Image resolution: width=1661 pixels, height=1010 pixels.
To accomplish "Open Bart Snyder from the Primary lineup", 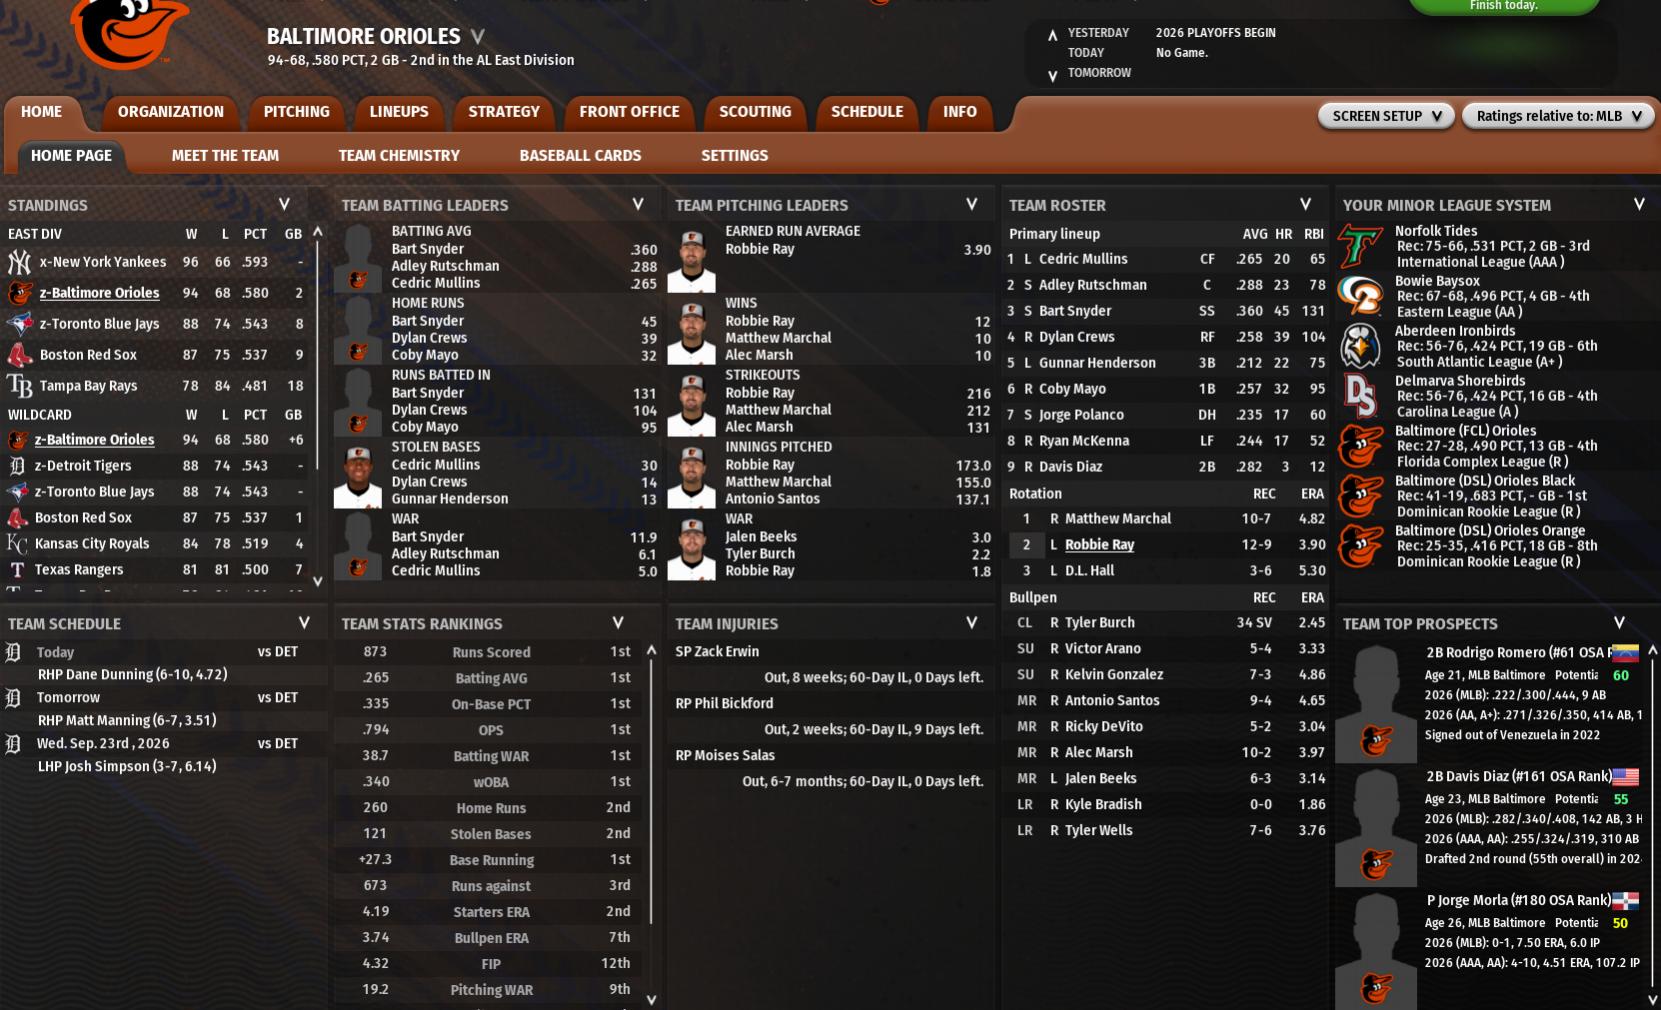I will 1075,311.
